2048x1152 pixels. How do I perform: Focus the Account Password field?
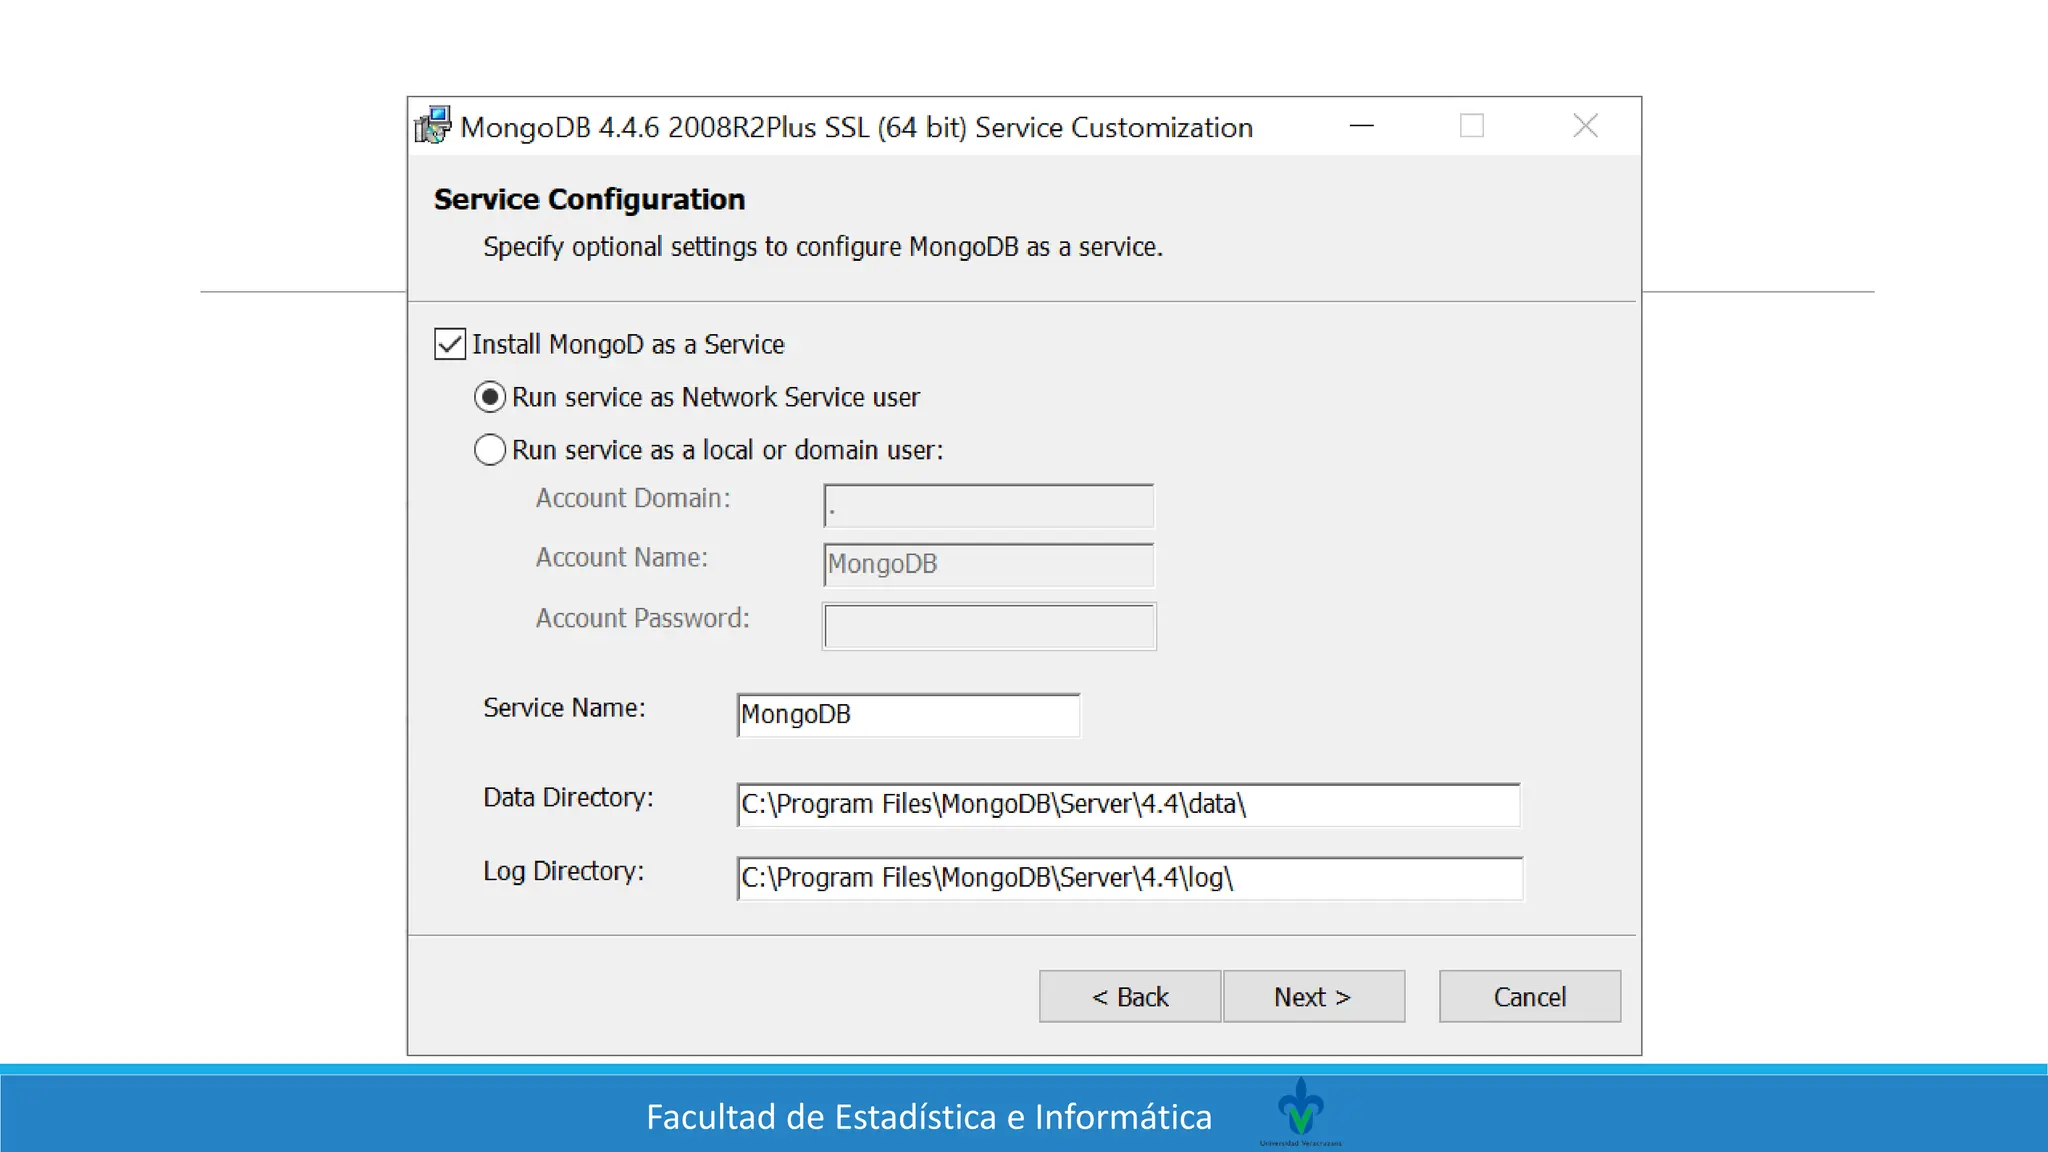988,626
